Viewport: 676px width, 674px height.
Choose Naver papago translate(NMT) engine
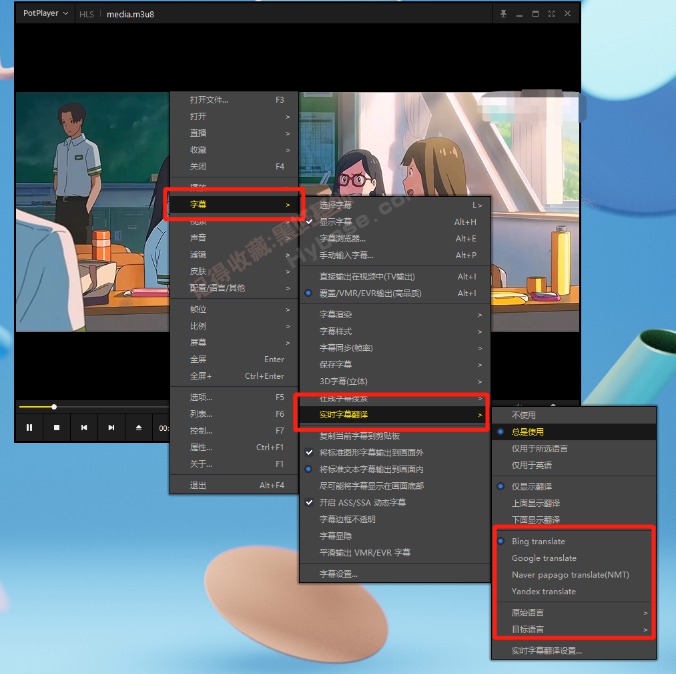click(574, 575)
